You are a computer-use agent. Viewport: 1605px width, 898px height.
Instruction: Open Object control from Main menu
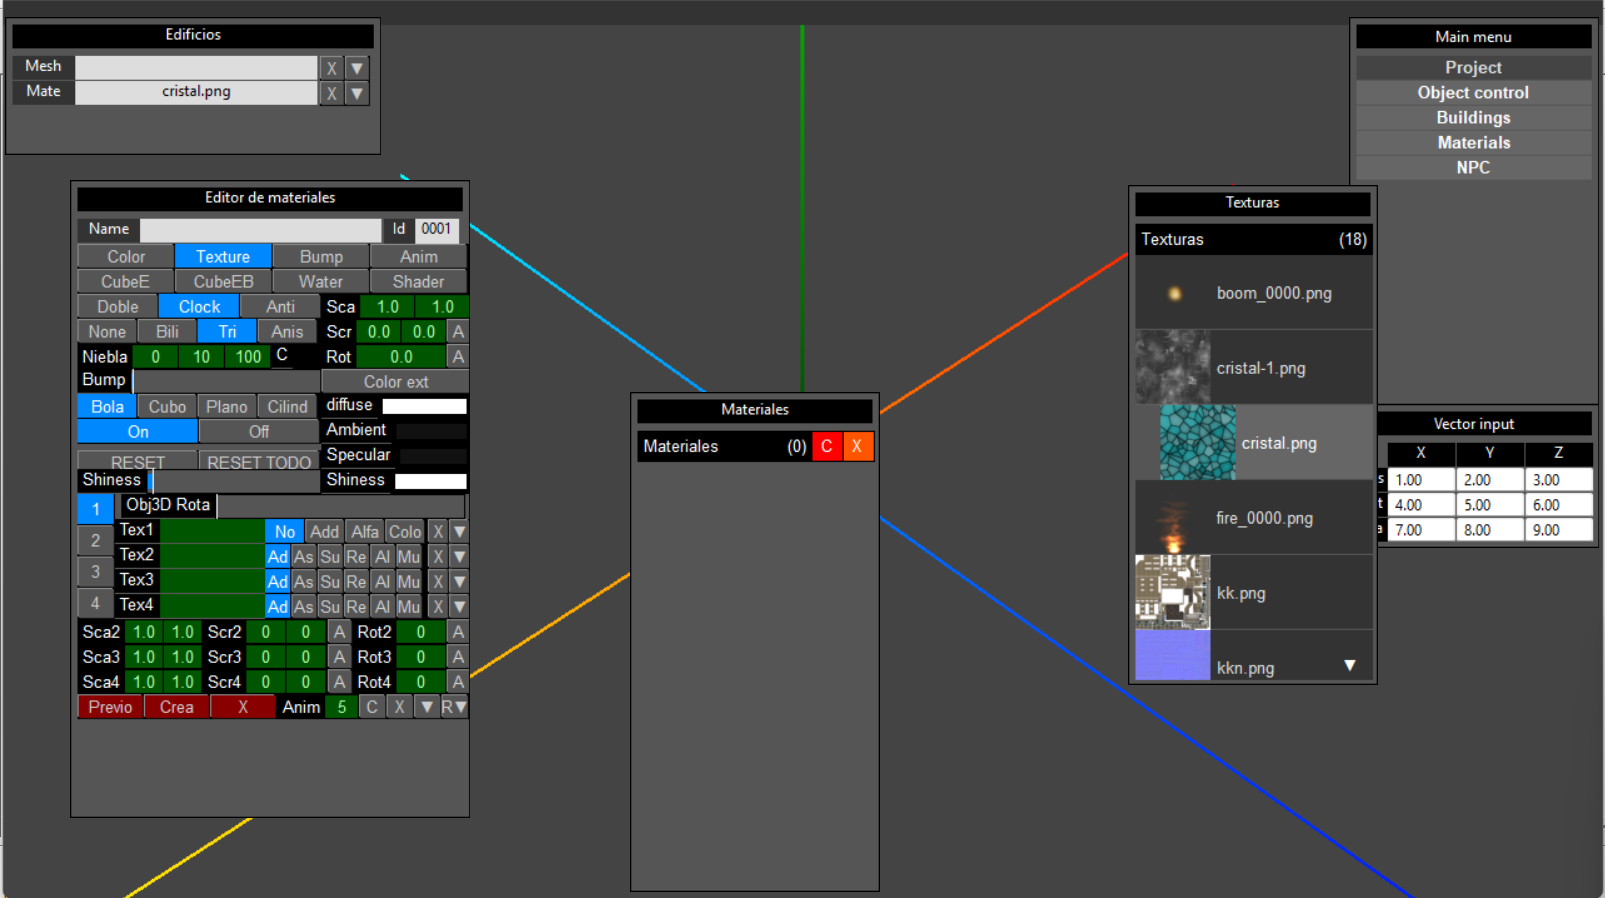pos(1472,93)
